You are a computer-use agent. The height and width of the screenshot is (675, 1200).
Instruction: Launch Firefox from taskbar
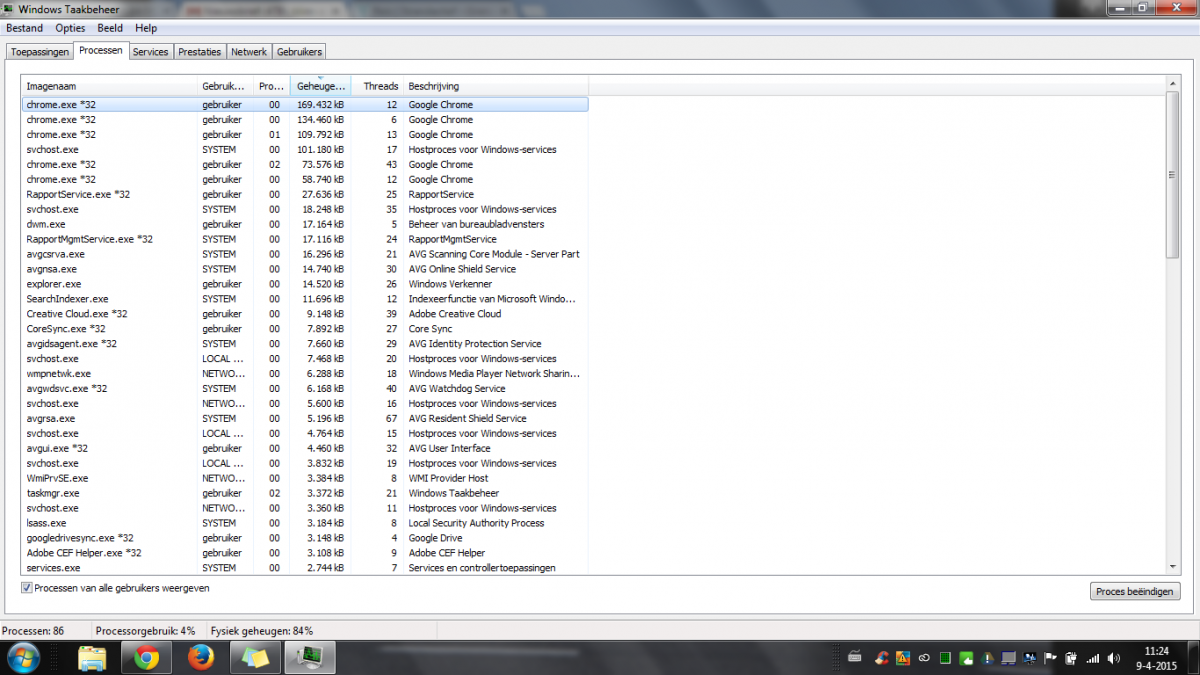[201, 658]
